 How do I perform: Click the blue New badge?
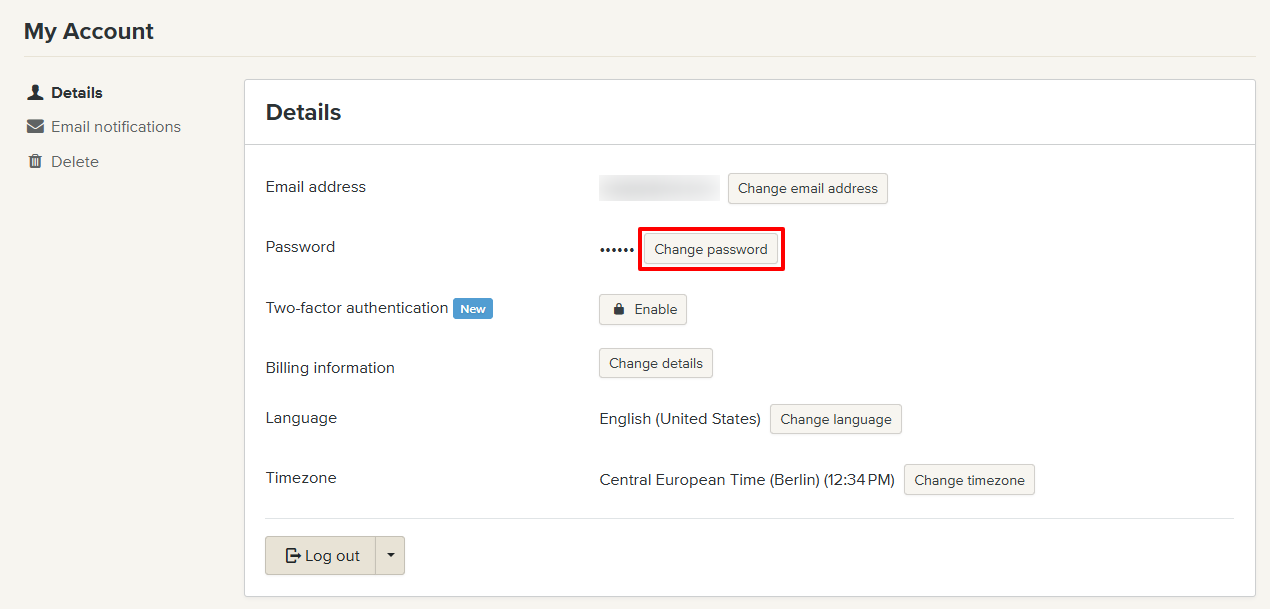(473, 309)
